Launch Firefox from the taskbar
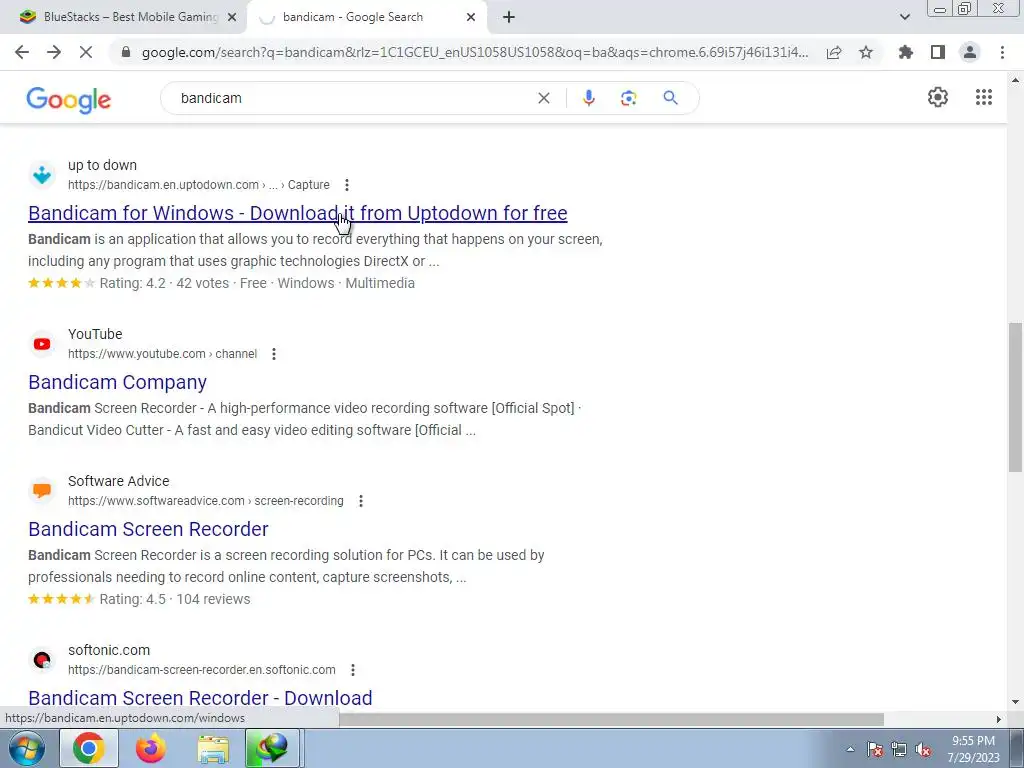 (x=150, y=748)
